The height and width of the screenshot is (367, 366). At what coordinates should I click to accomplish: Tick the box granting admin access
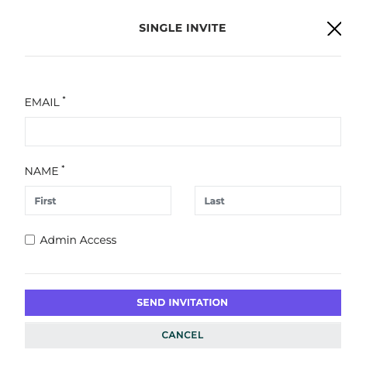[30, 240]
